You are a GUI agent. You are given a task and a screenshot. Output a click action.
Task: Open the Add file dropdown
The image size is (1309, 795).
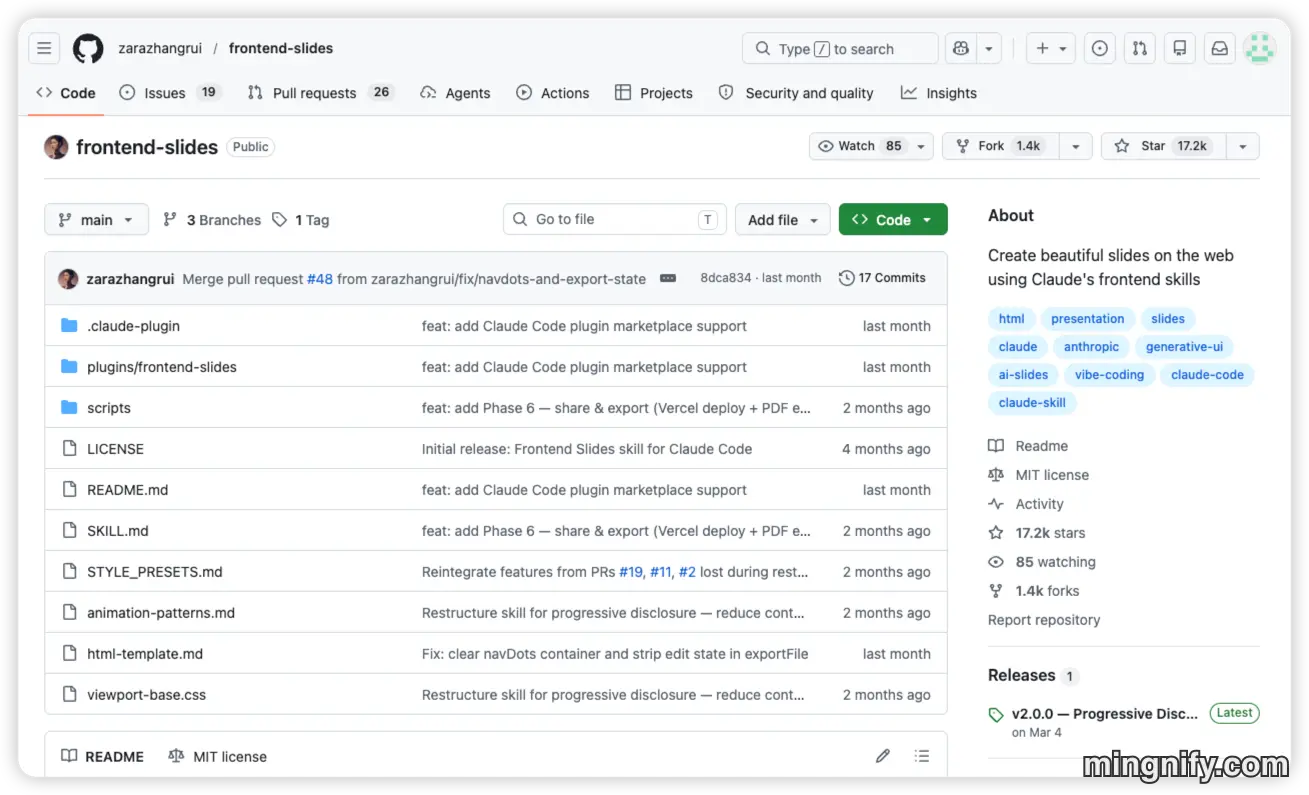[783, 220]
